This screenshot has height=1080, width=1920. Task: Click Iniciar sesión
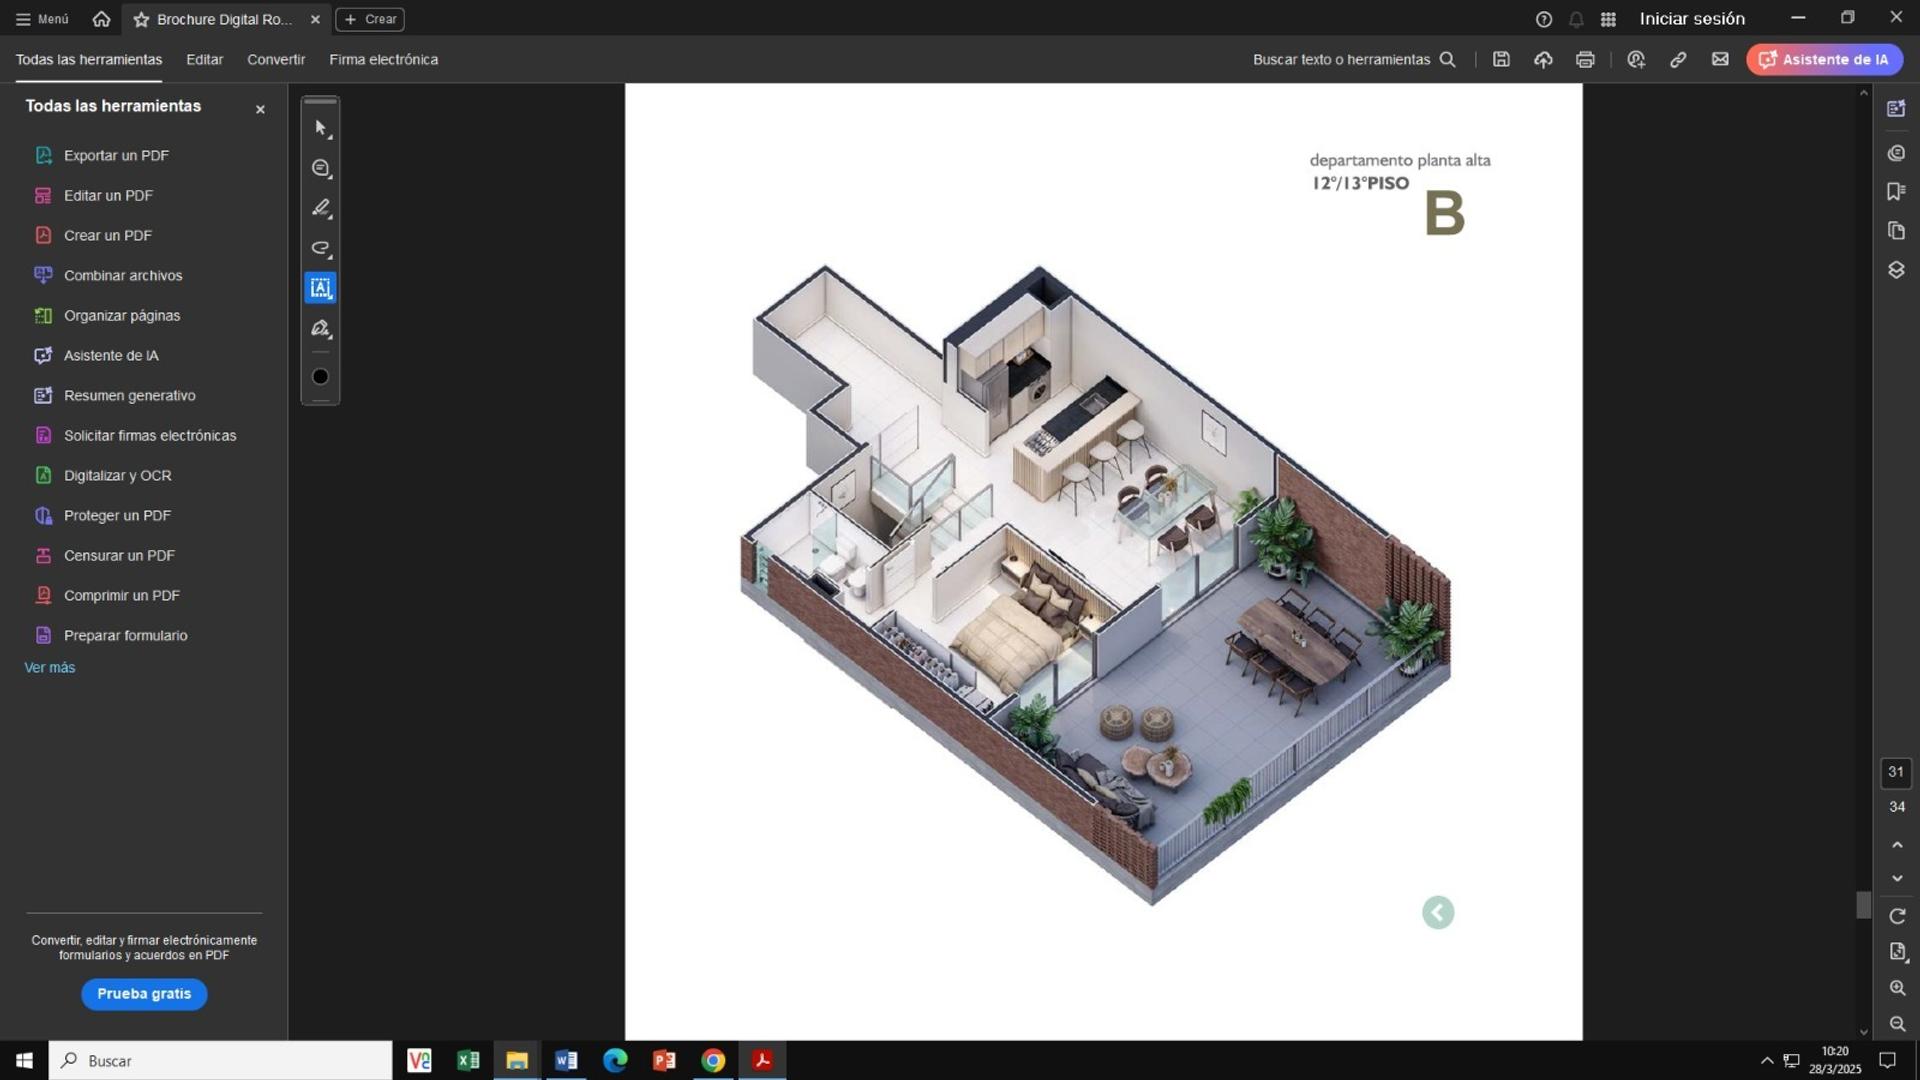pos(1692,19)
